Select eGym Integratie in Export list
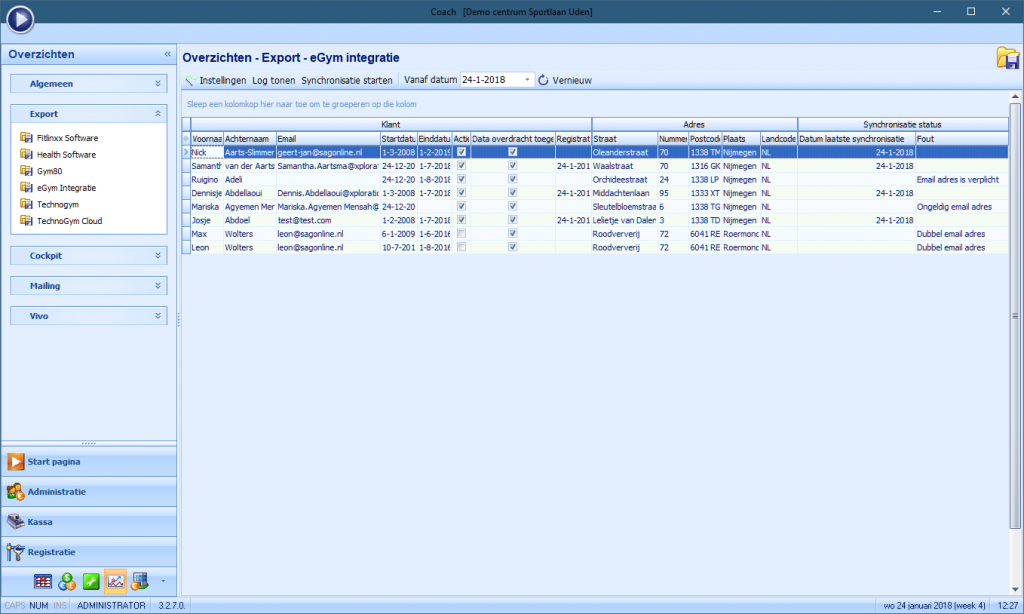1024x614 pixels. 68,187
